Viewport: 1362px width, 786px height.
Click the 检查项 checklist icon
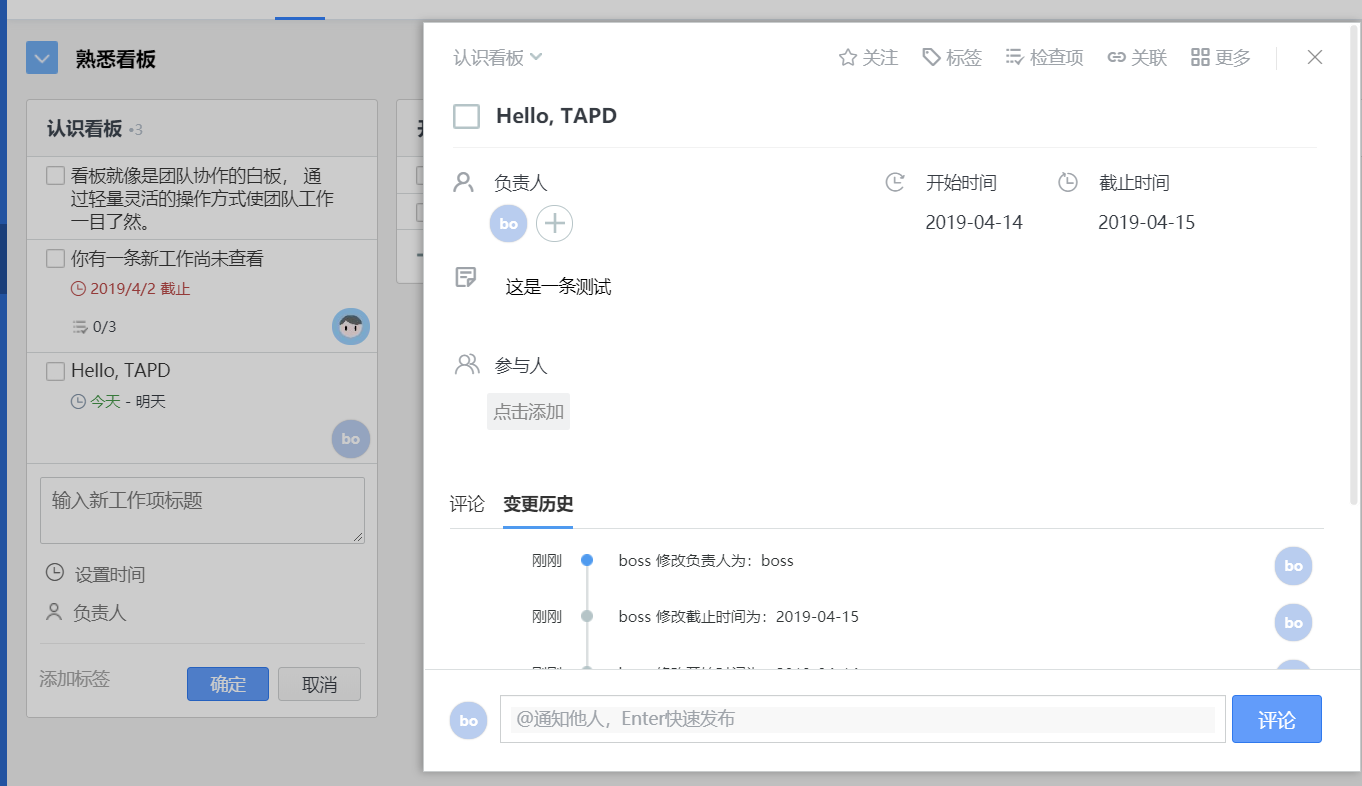[x=1015, y=57]
